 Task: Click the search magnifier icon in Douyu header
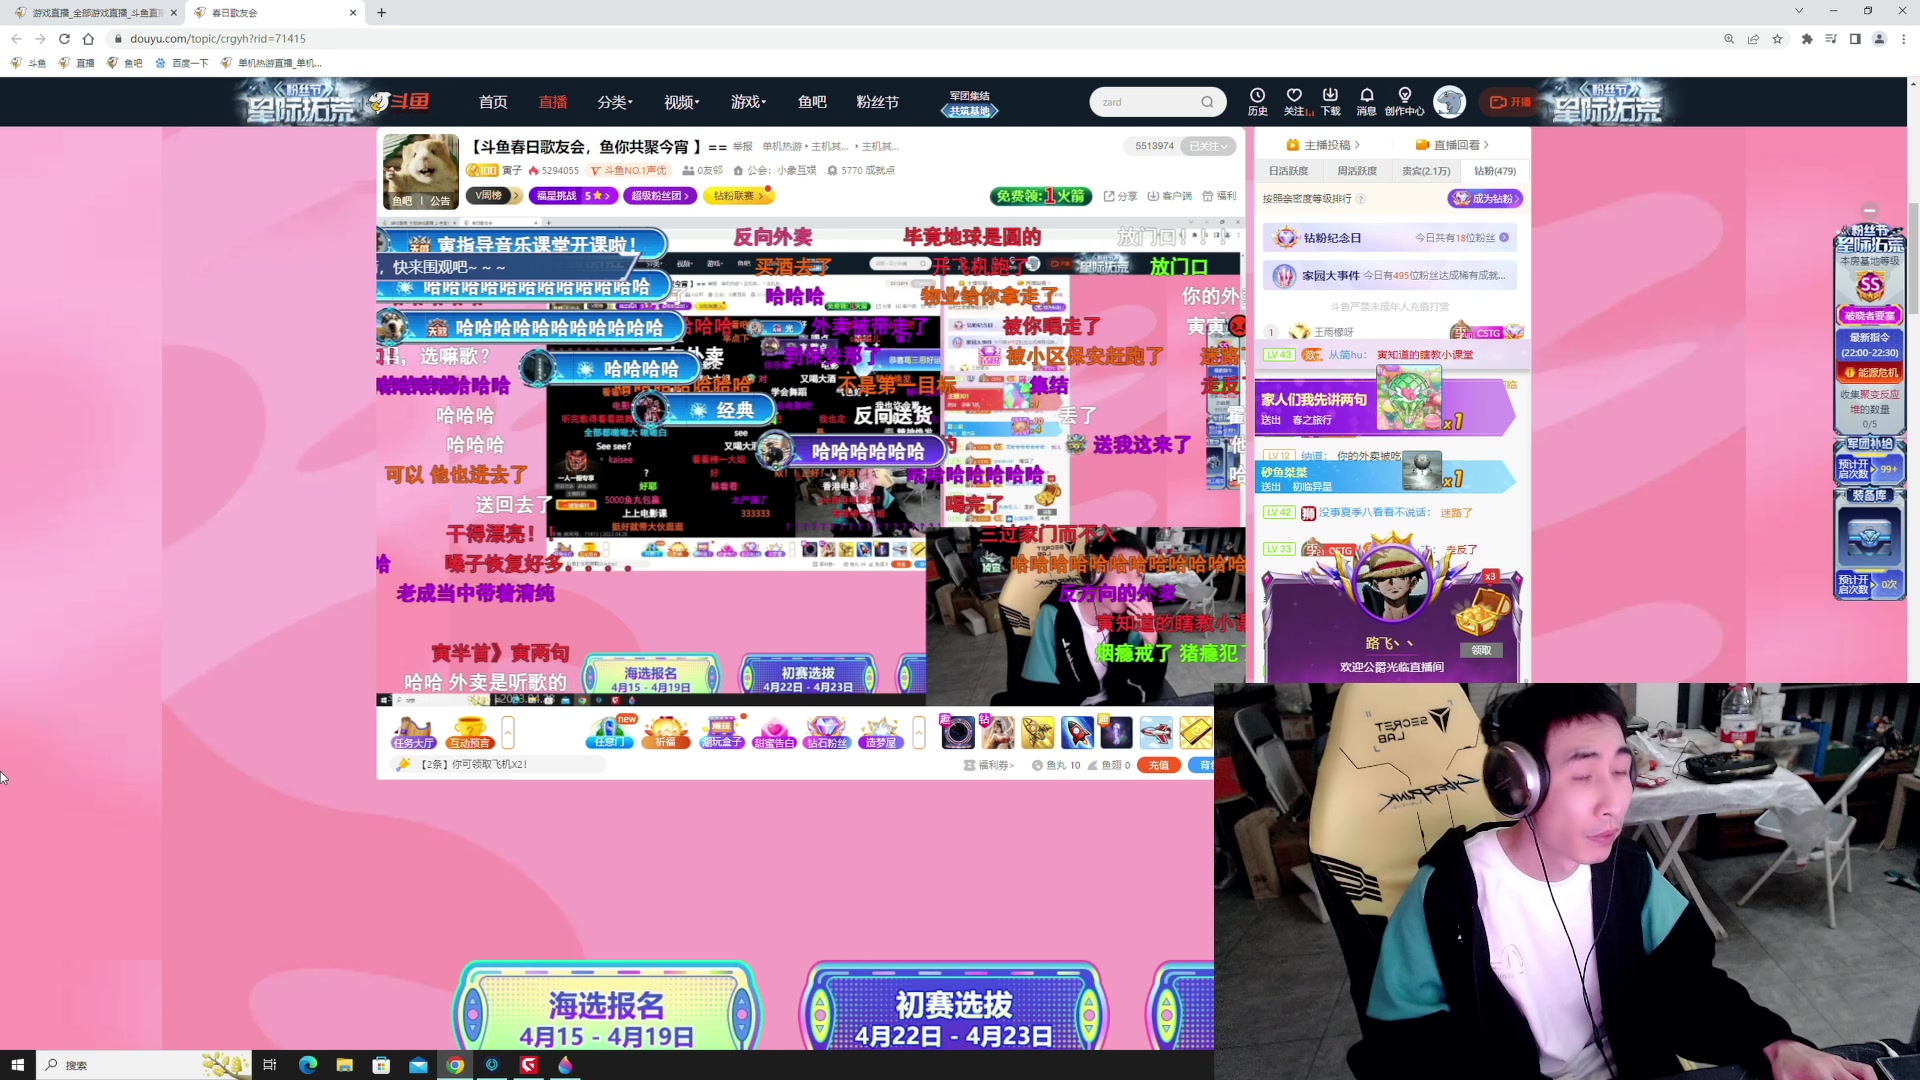pyautogui.click(x=1207, y=102)
